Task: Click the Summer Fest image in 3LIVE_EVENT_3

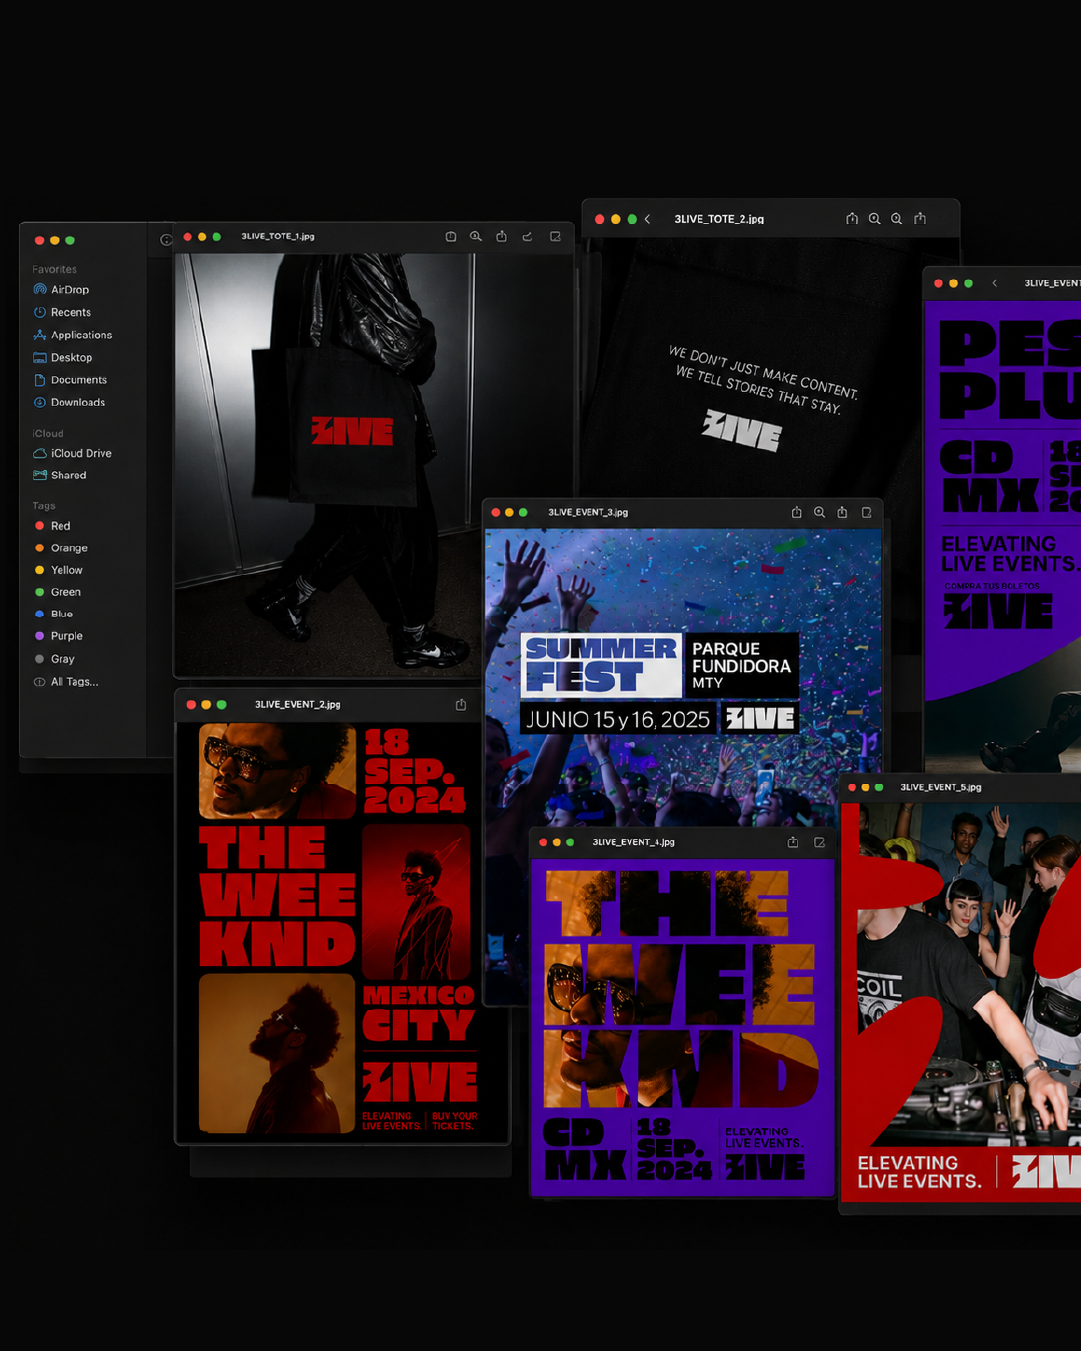Action: pyautogui.click(x=683, y=676)
